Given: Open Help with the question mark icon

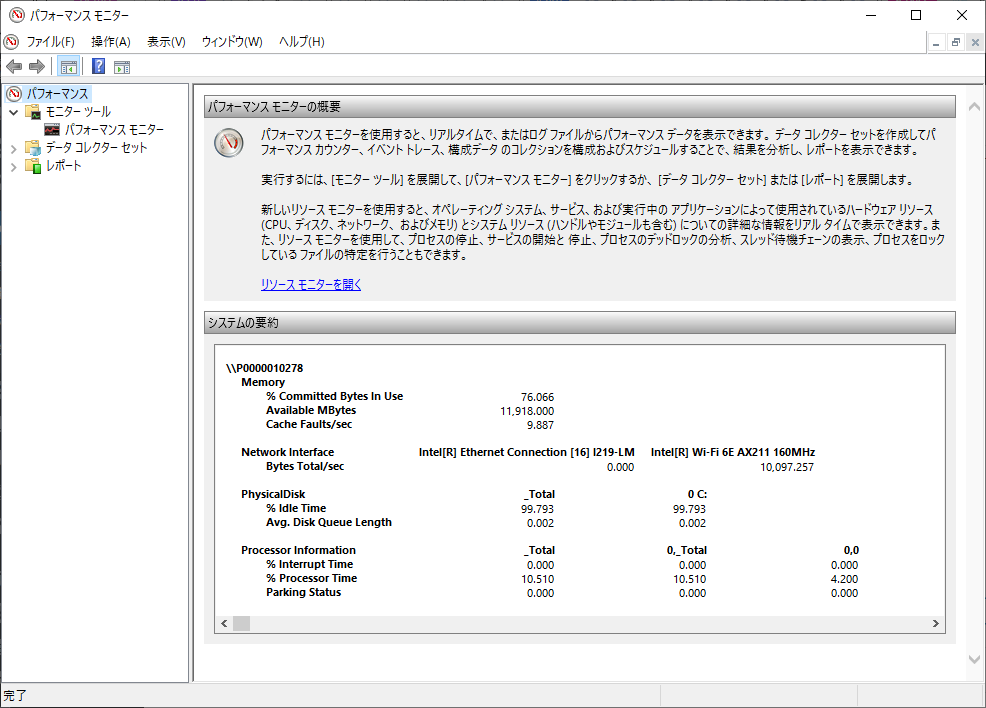Looking at the screenshot, I should [99, 67].
